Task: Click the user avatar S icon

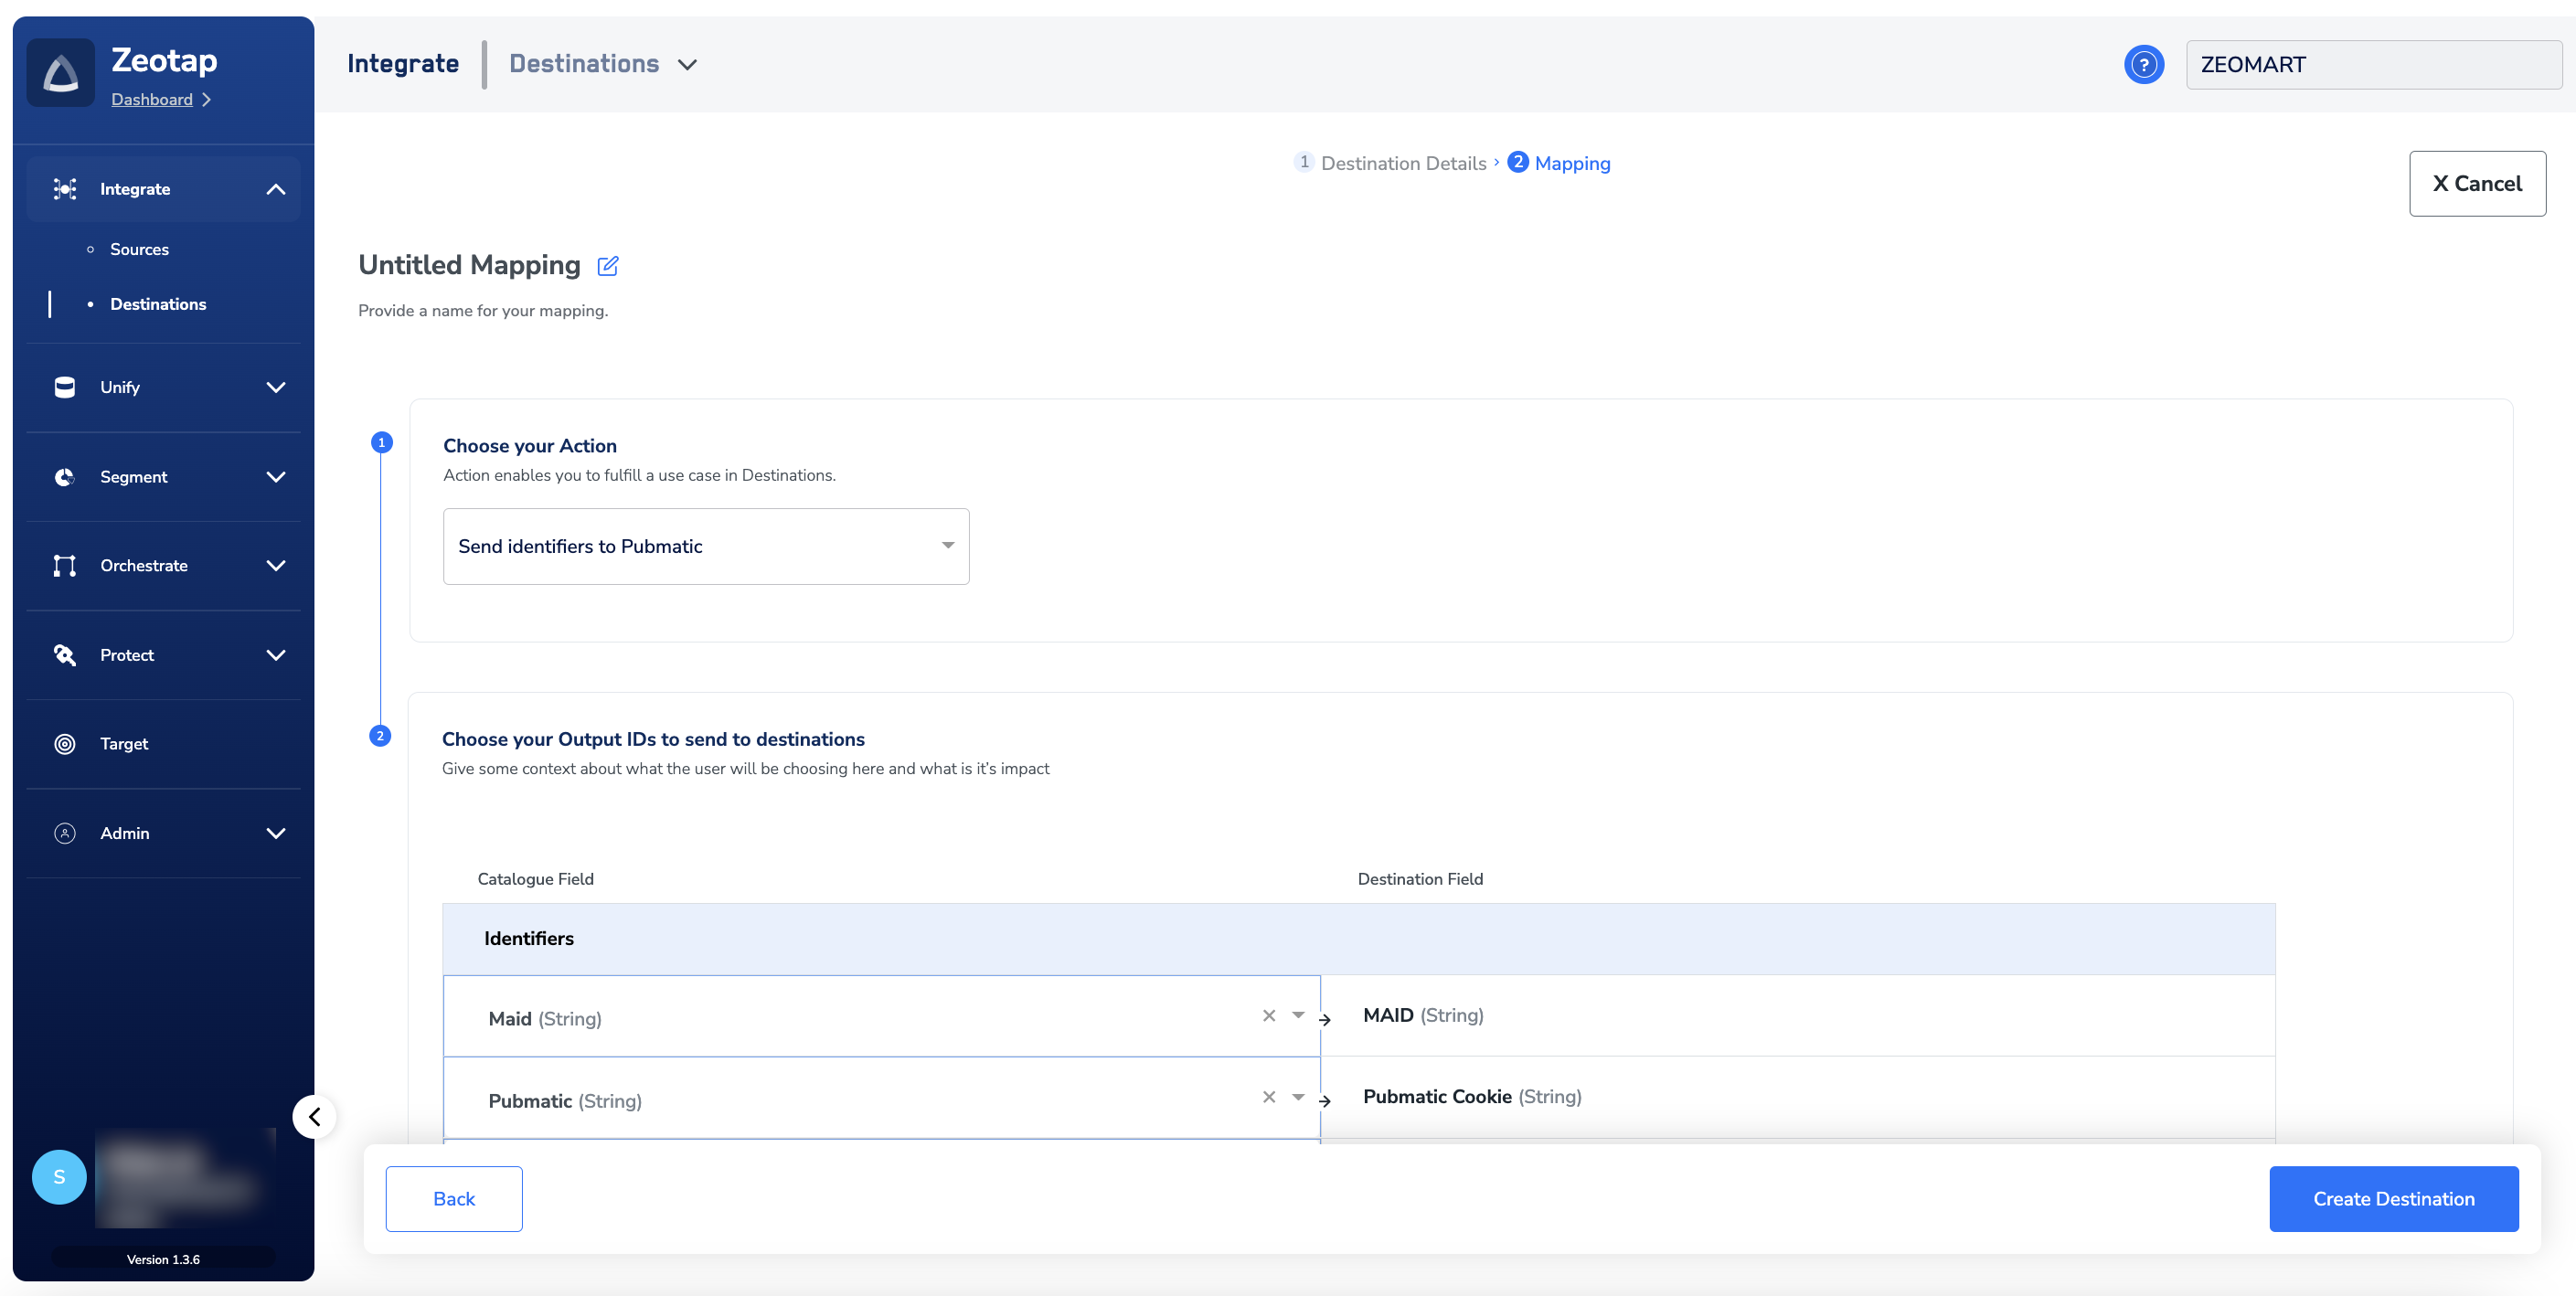Action: [59, 1177]
